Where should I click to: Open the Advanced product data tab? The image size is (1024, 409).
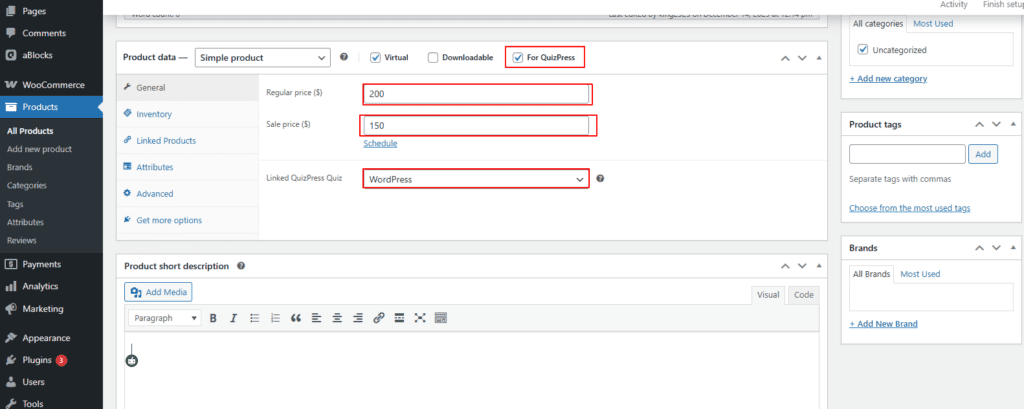click(x=187, y=194)
